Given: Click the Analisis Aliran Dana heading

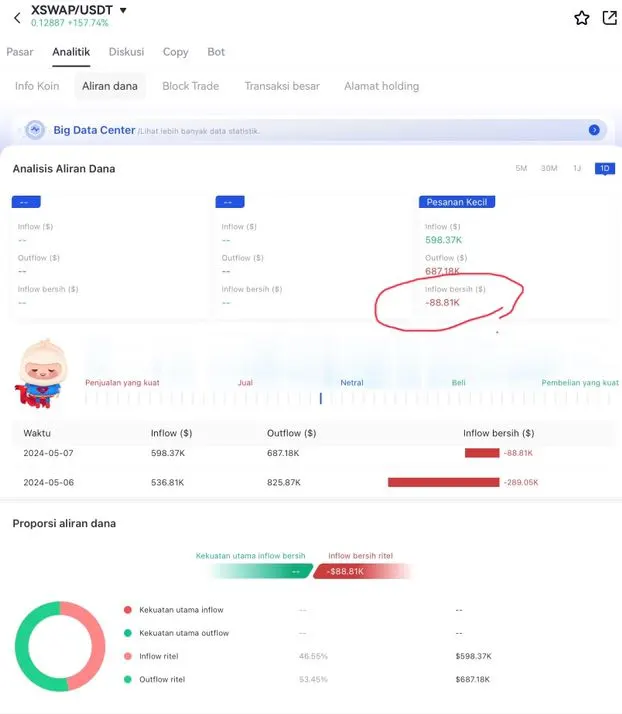Looking at the screenshot, I should click(x=64, y=168).
